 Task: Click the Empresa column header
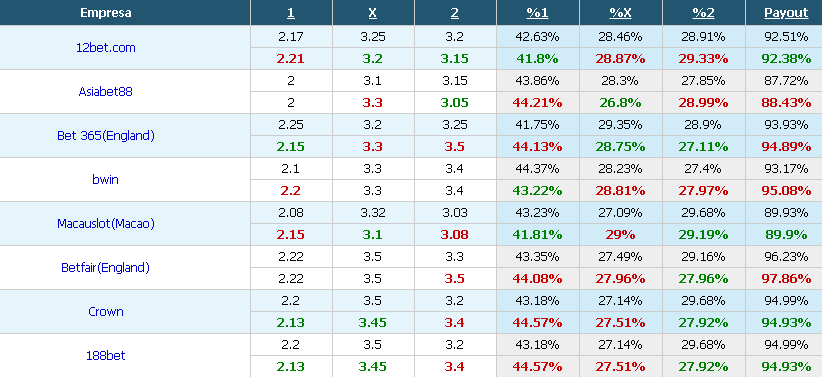[x=105, y=13]
